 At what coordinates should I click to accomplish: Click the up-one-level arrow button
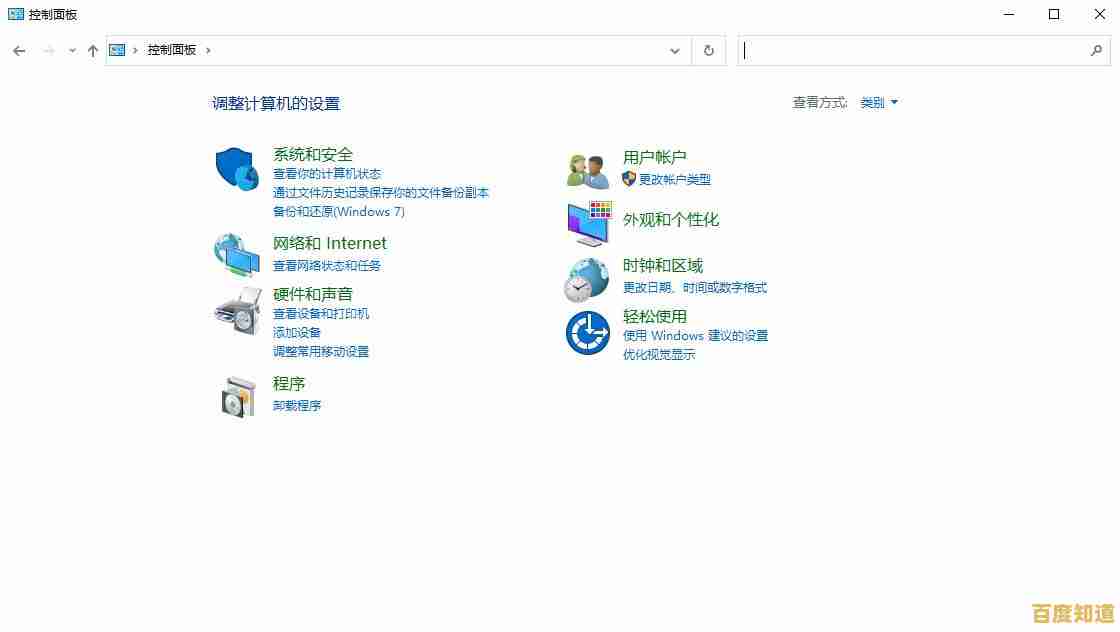click(92, 50)
